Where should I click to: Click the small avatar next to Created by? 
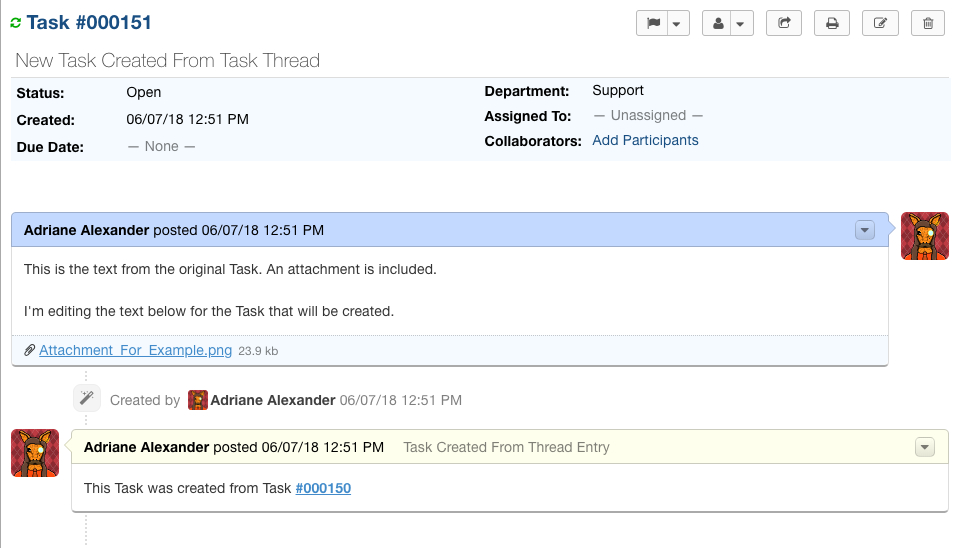click(x=198, y=400)
